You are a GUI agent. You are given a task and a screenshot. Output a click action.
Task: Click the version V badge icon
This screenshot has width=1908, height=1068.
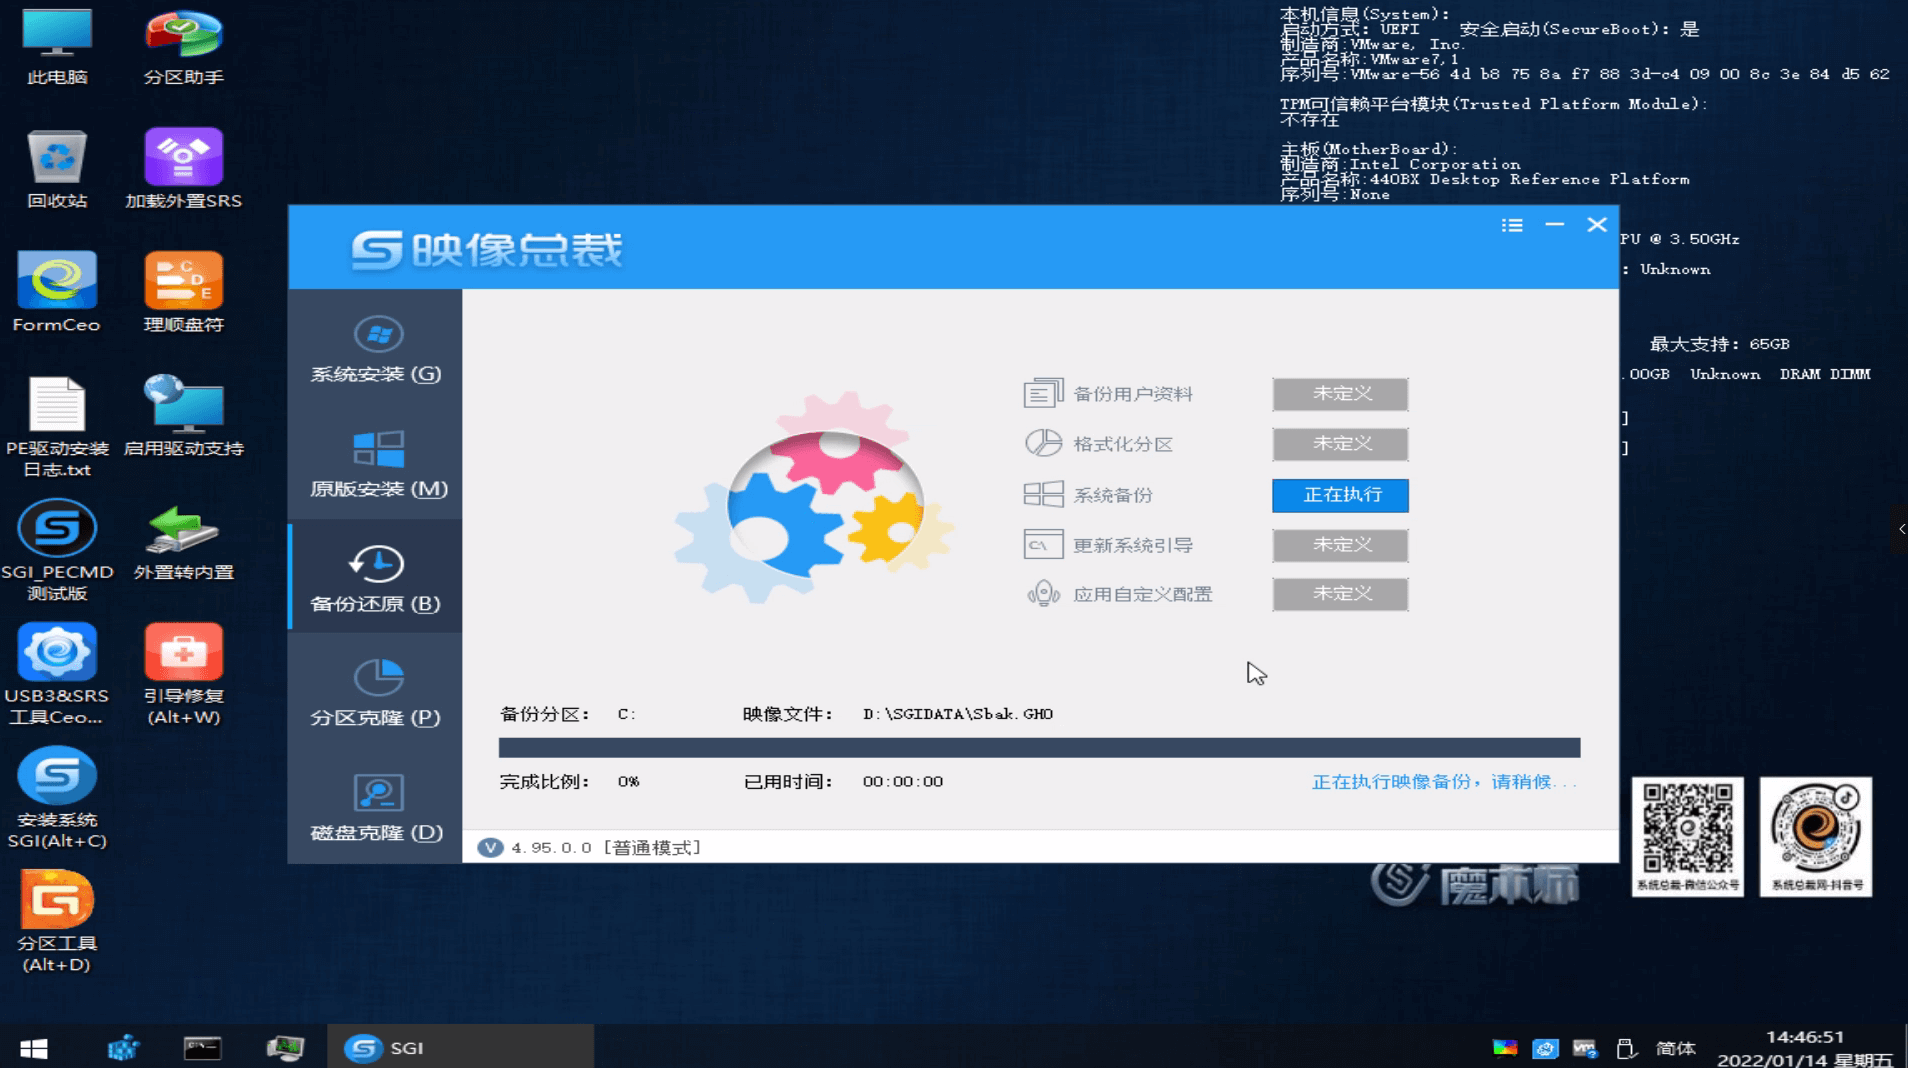tap(490, 847)
